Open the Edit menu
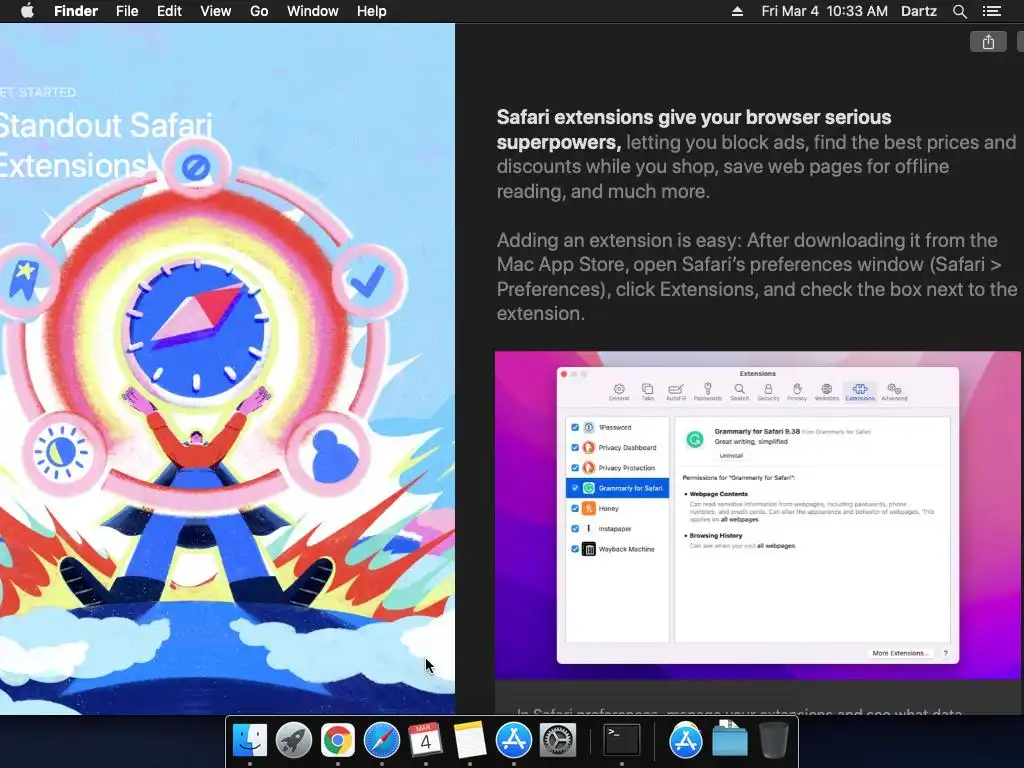Viewport: 1024px width, 768px height. pos(169,11)
